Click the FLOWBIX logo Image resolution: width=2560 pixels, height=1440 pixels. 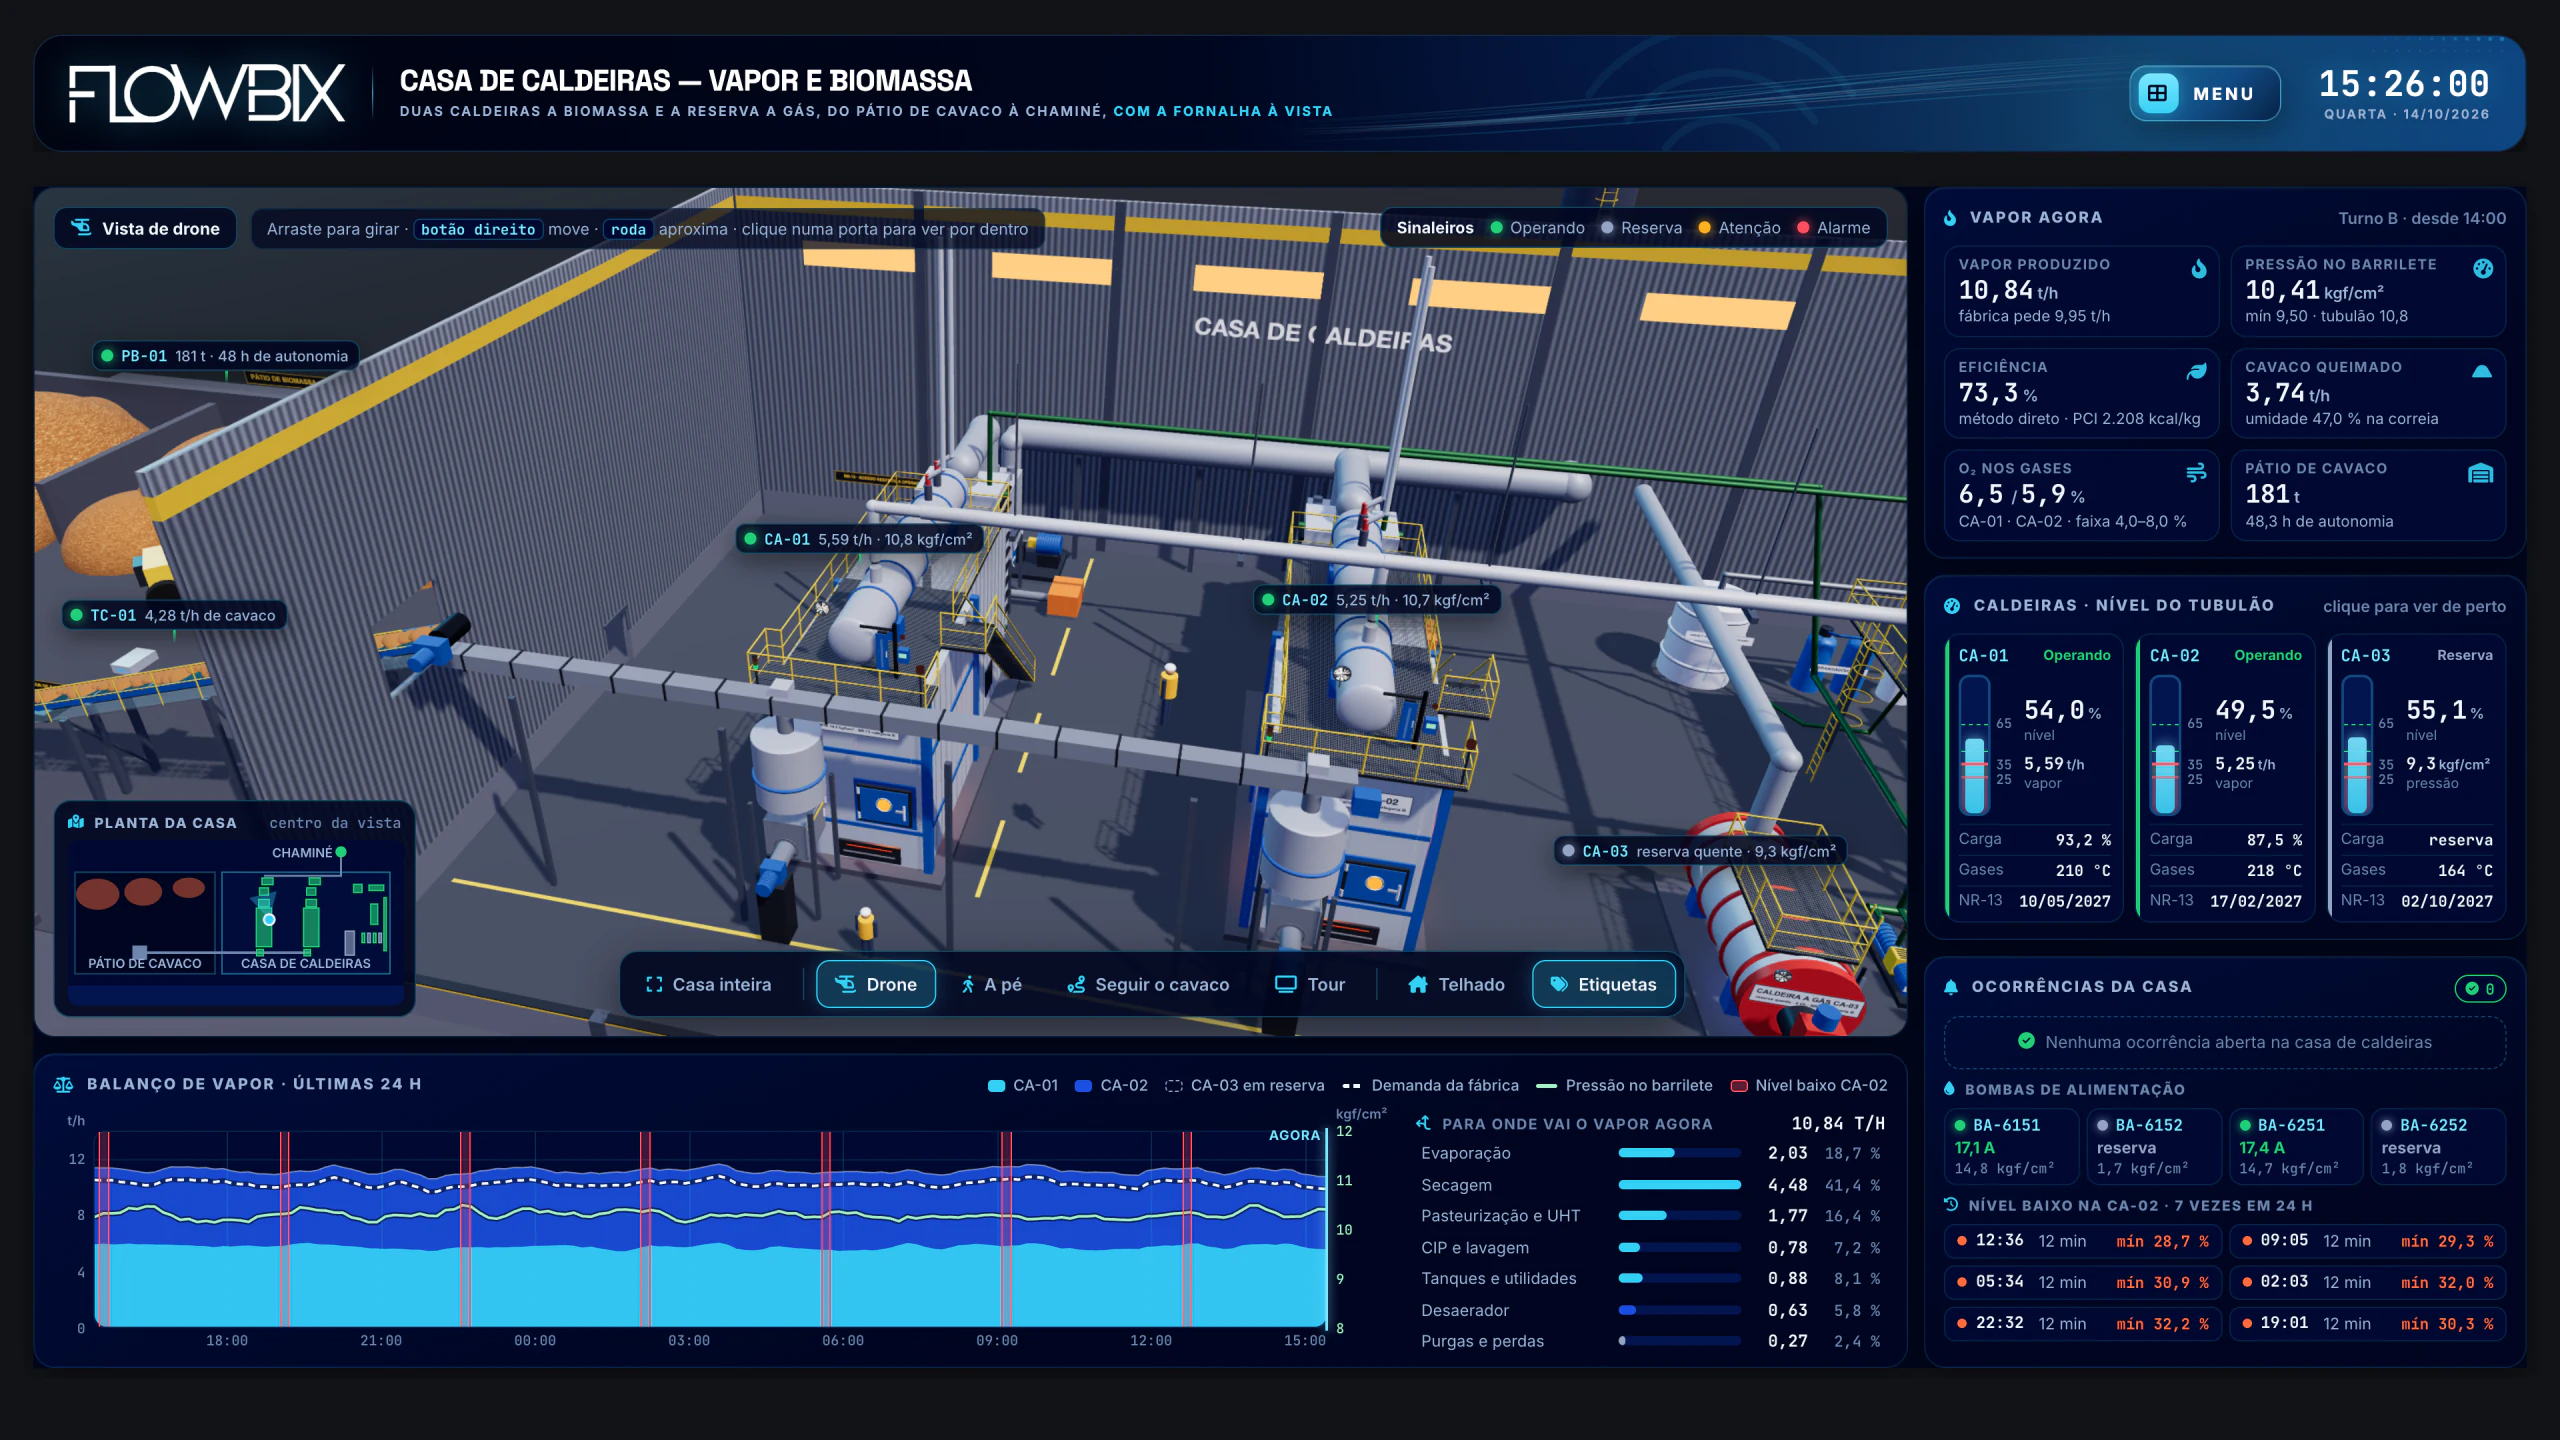click(207, 93)
